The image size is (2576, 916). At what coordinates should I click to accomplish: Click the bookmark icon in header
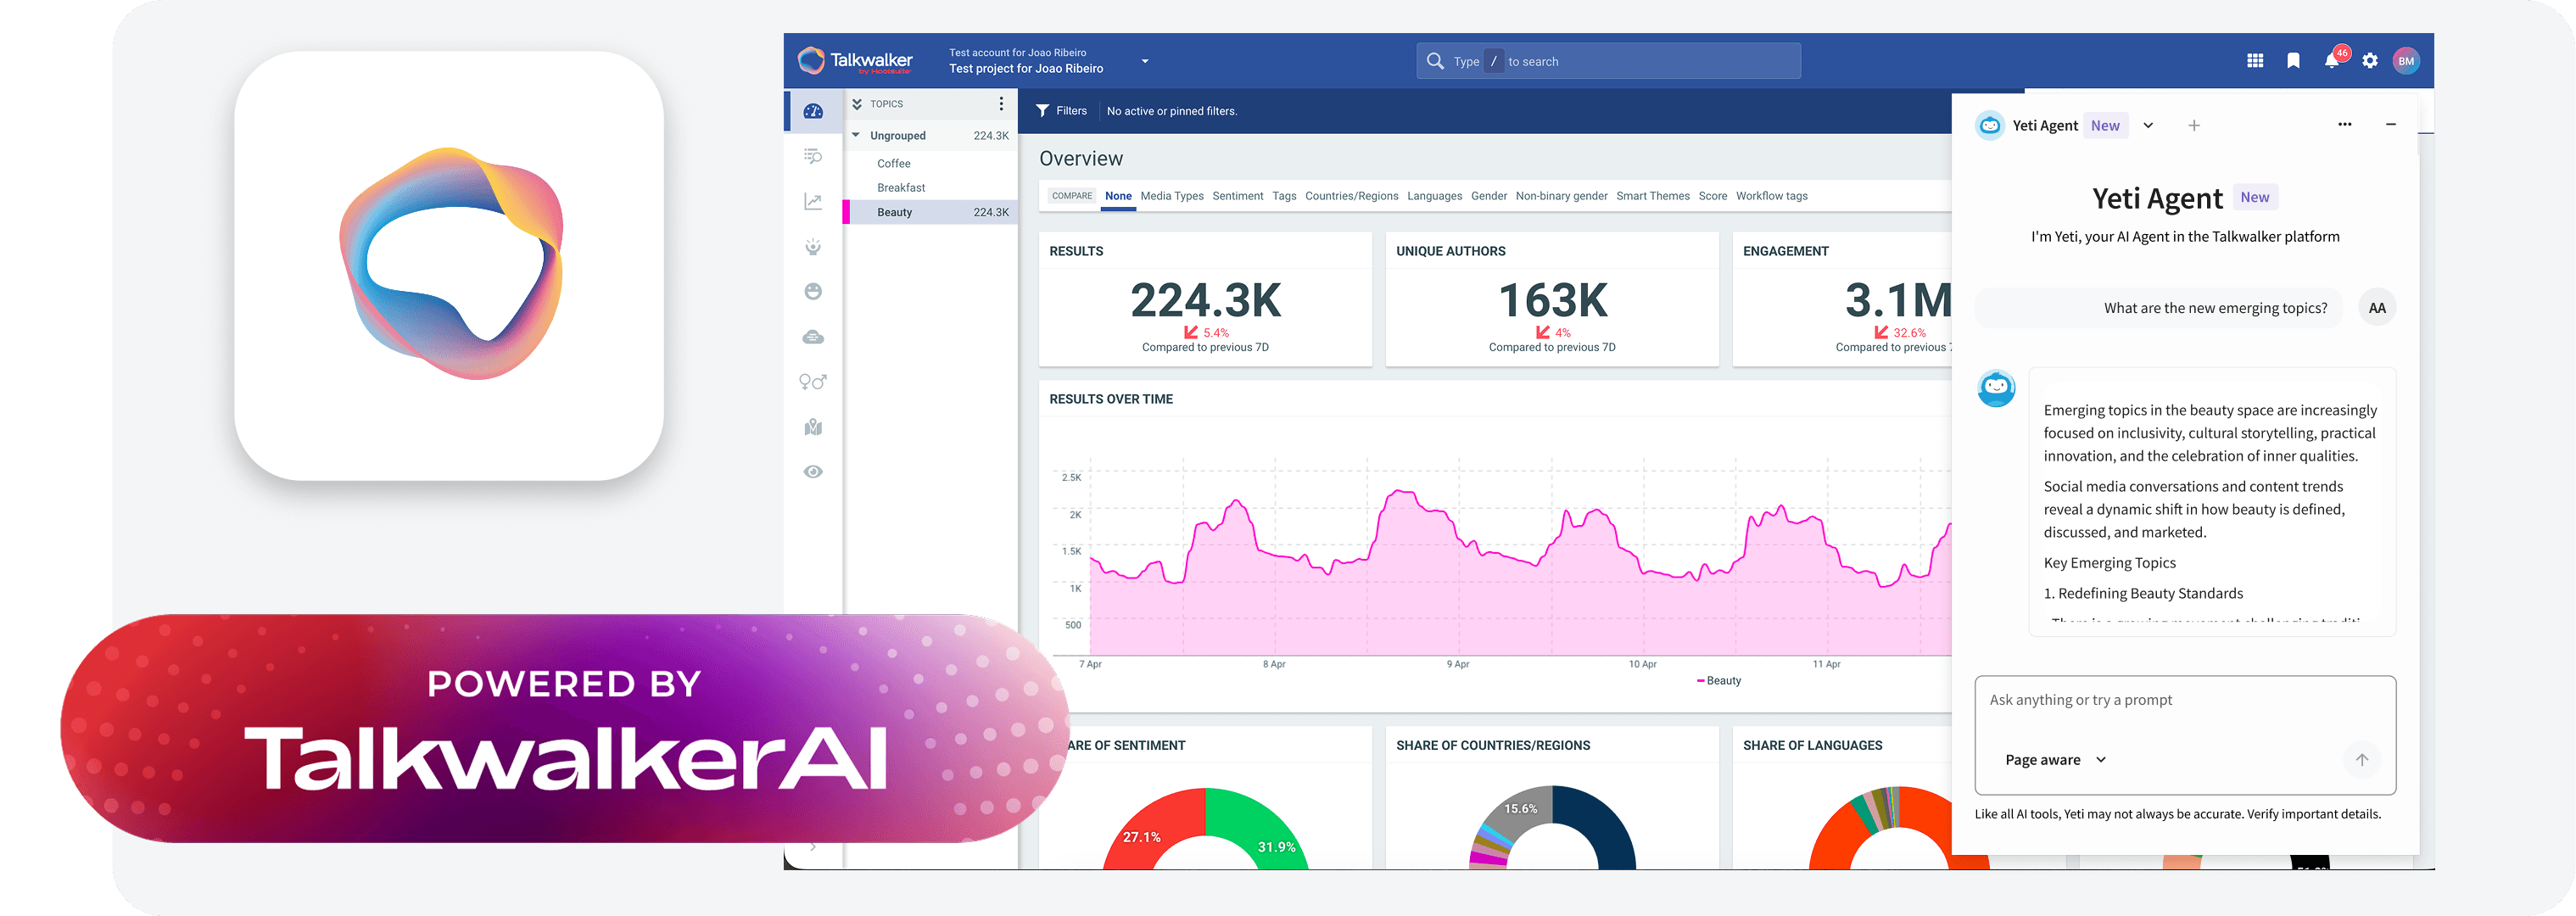pos(2293,61)
